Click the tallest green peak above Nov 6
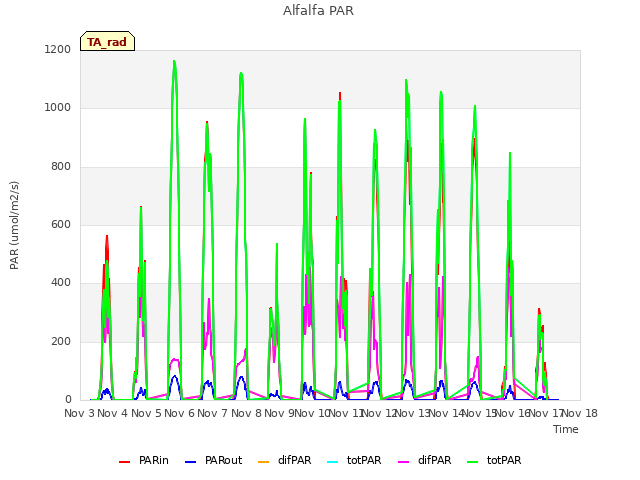Screen dimensions: 640x480 [174, 61]
